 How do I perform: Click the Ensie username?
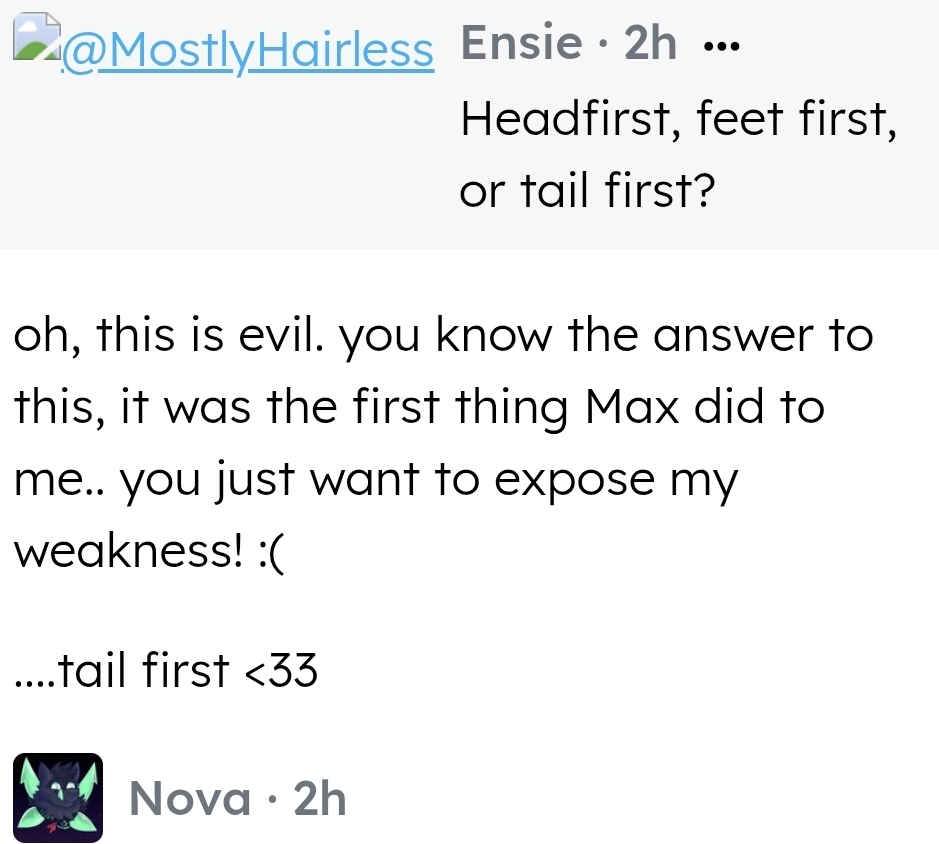pyautogui.click(x=521, y=44)
